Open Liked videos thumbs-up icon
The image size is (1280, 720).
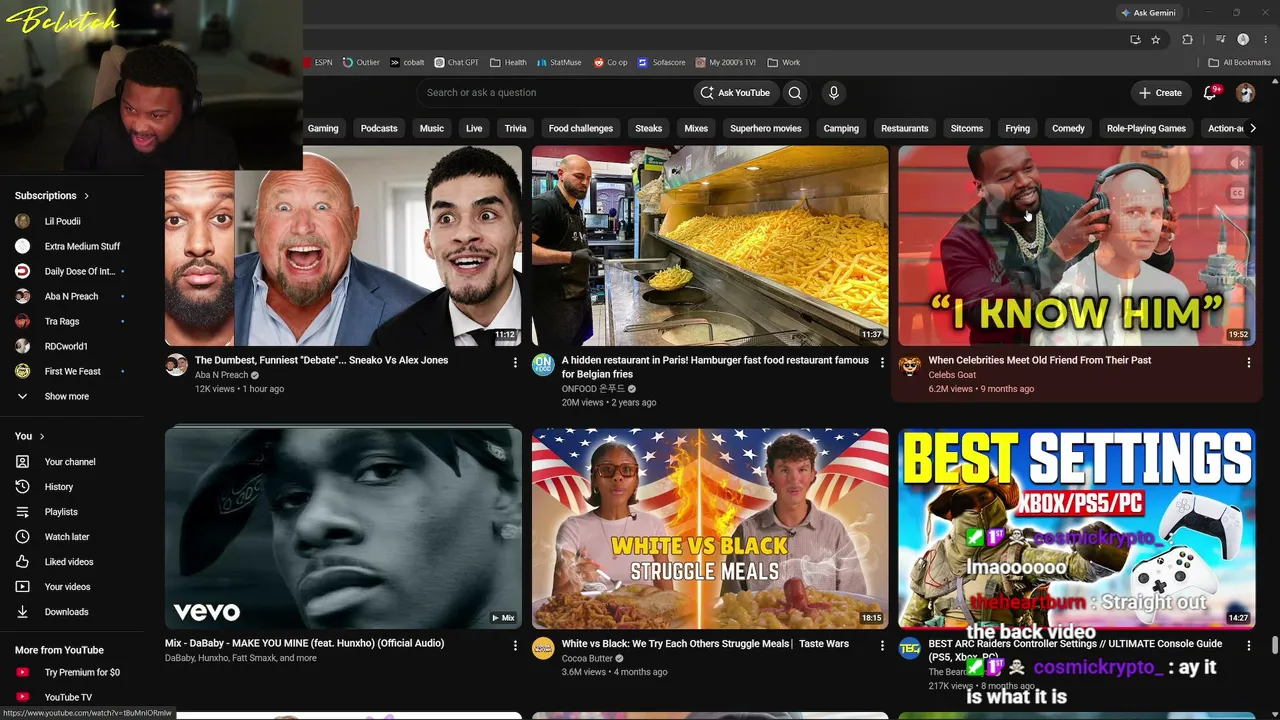point(22,562)
